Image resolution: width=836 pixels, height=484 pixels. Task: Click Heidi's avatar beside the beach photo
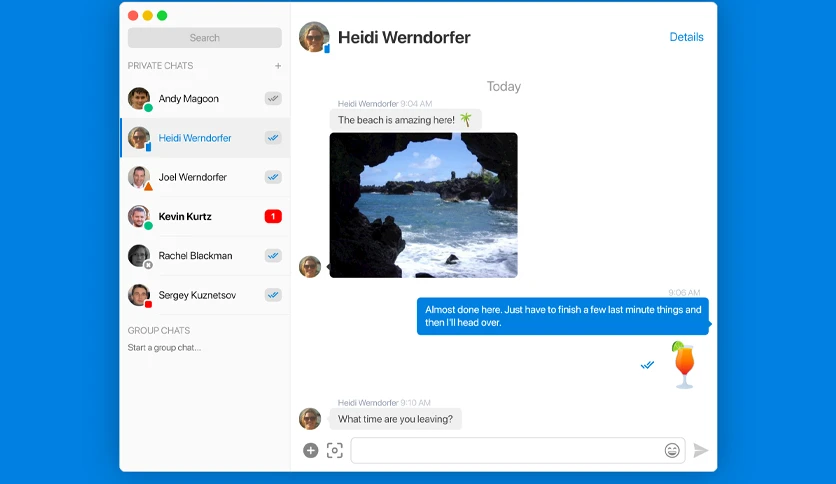tap(310, 267)
